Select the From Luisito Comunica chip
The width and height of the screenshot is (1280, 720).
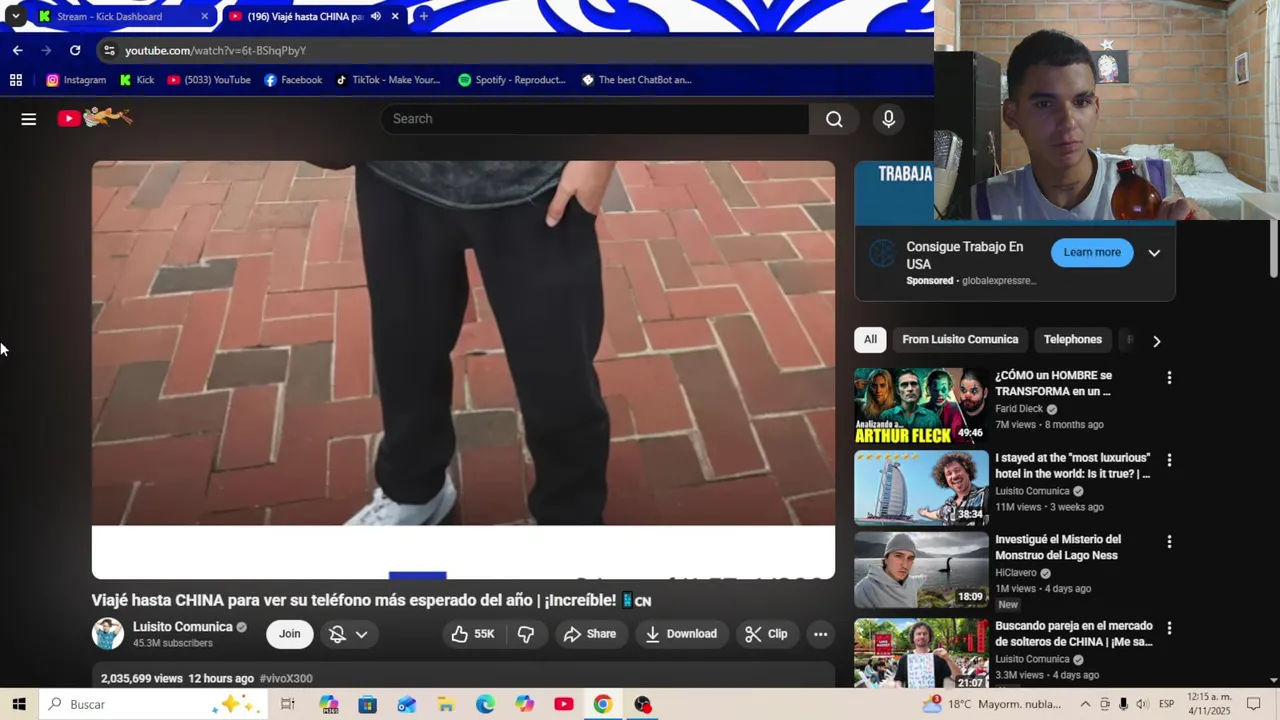[960, 340]
